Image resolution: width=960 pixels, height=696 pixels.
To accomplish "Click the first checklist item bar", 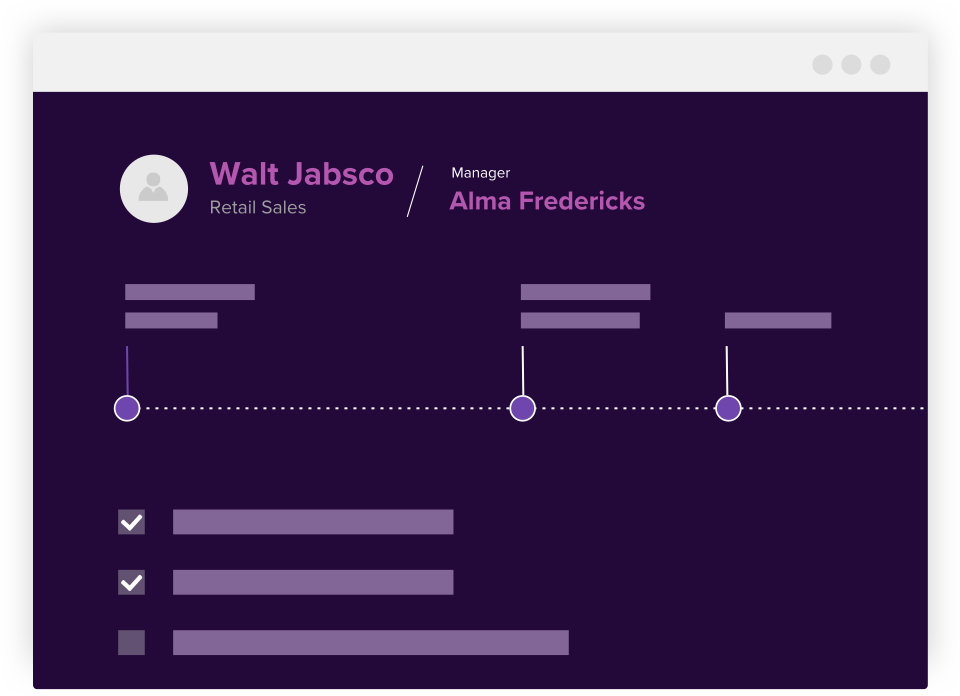I will coord(313,522).
